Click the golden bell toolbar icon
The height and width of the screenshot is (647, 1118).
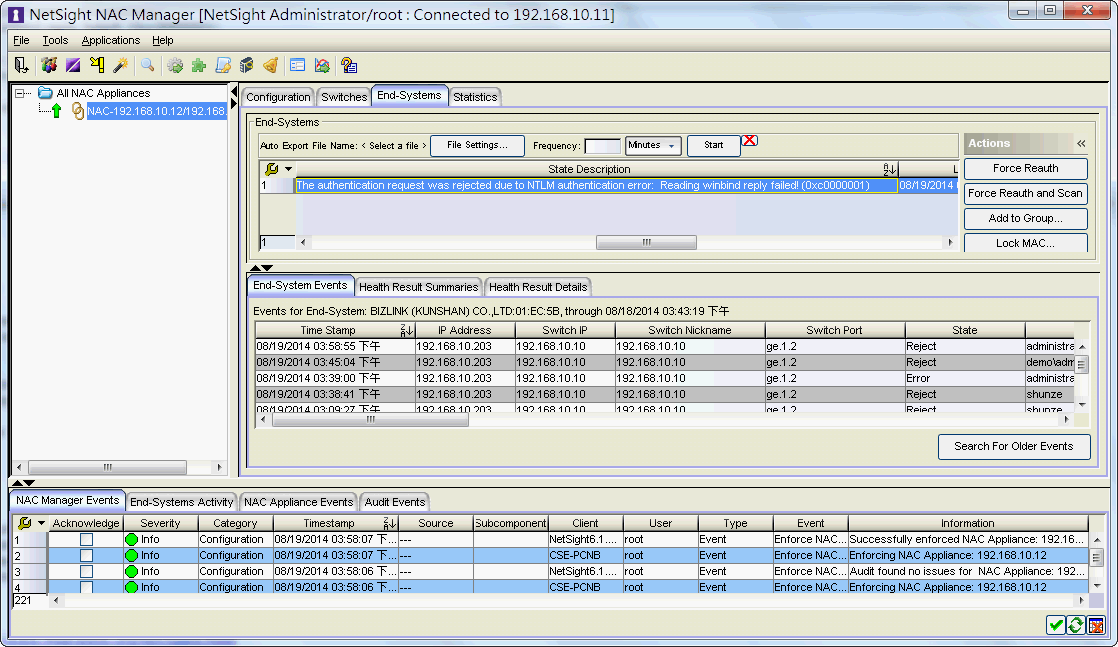point(270,66)
